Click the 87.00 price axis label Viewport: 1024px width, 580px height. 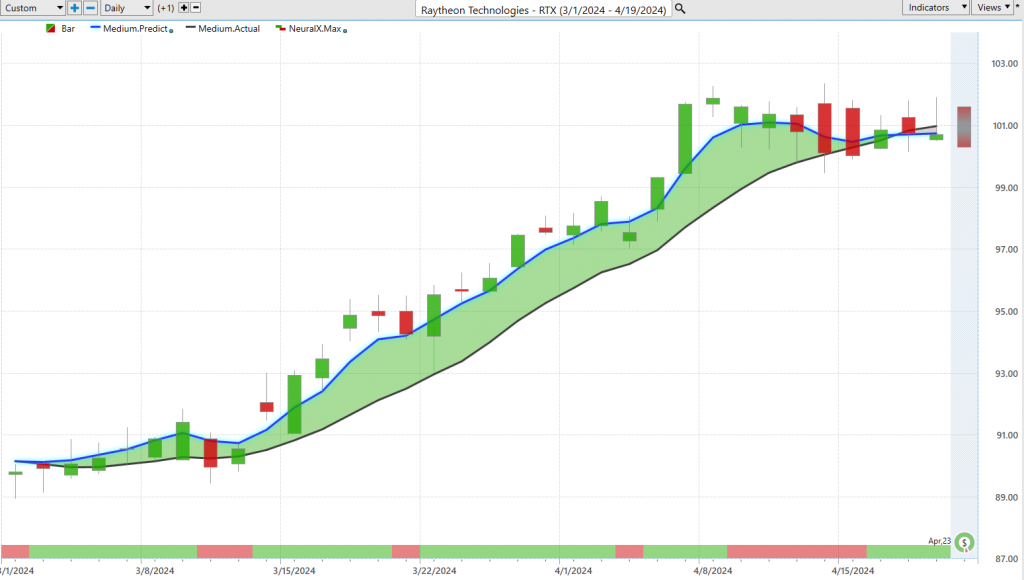coord(1005,559)
